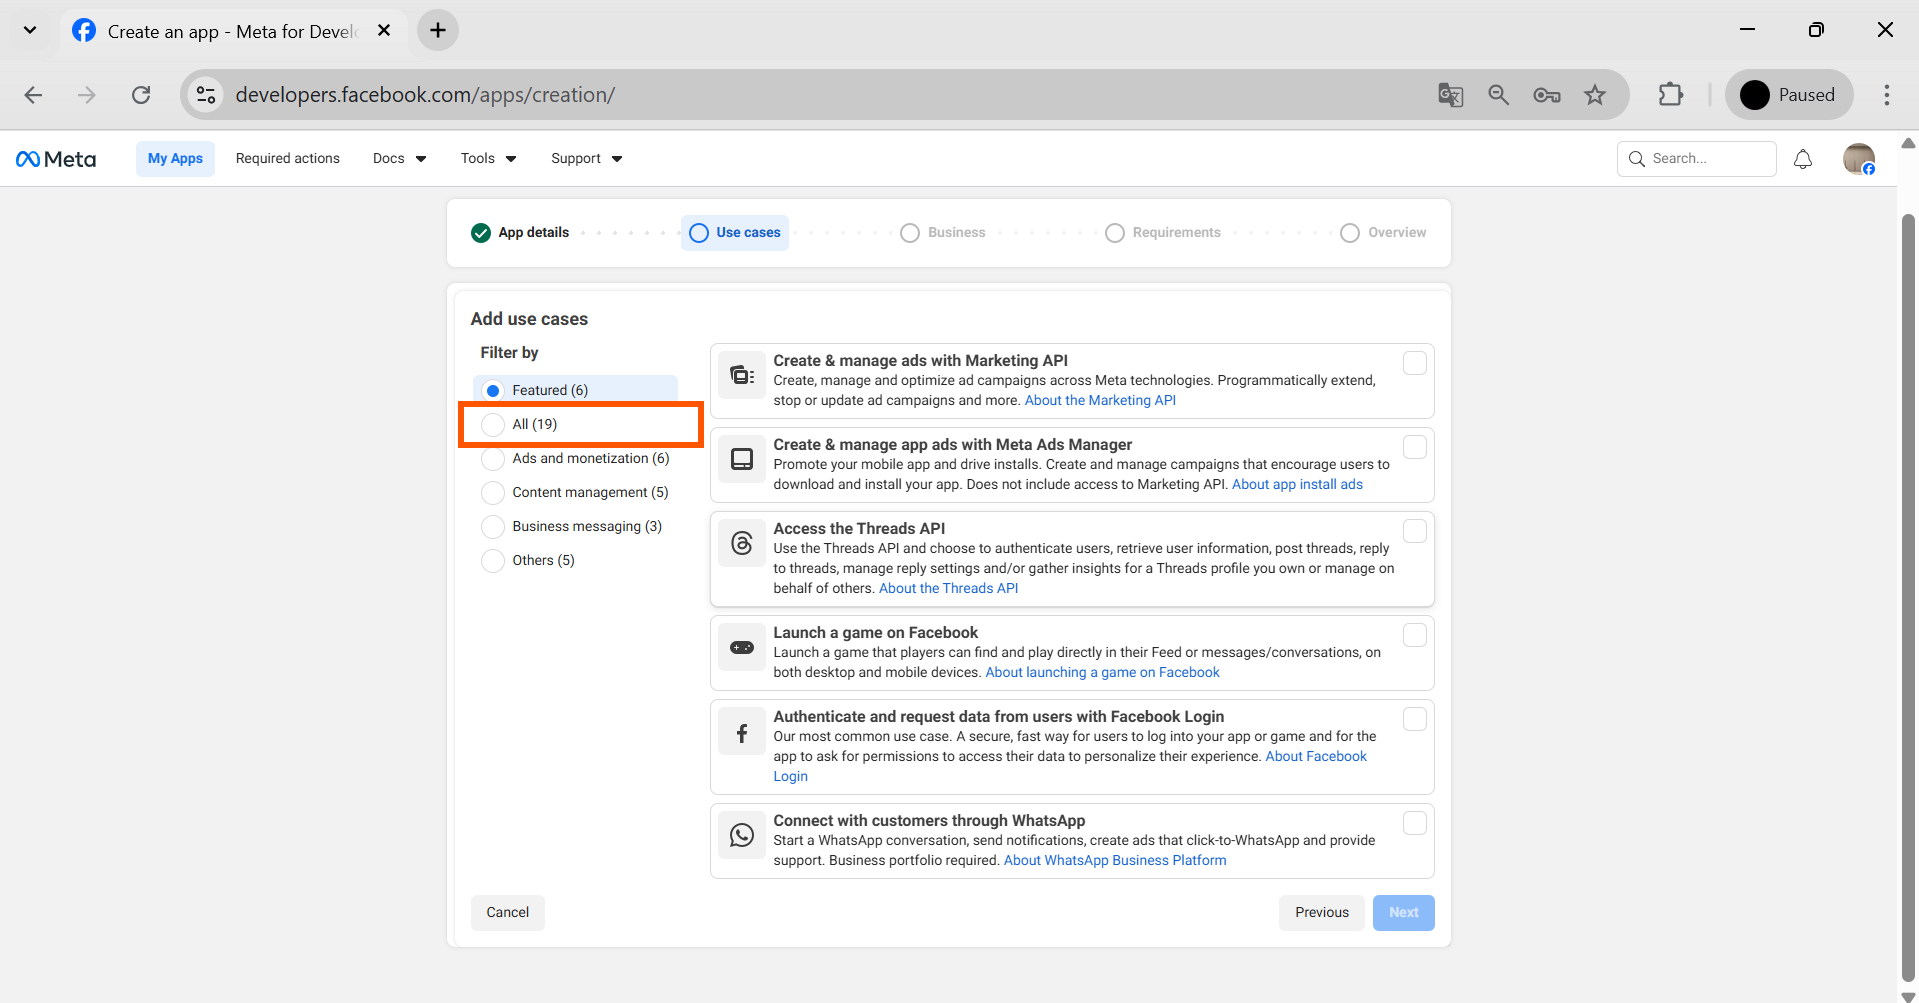Click the Search field
The width and height of the screenshot is (1919, 1003).
[x=1697, y=159]
